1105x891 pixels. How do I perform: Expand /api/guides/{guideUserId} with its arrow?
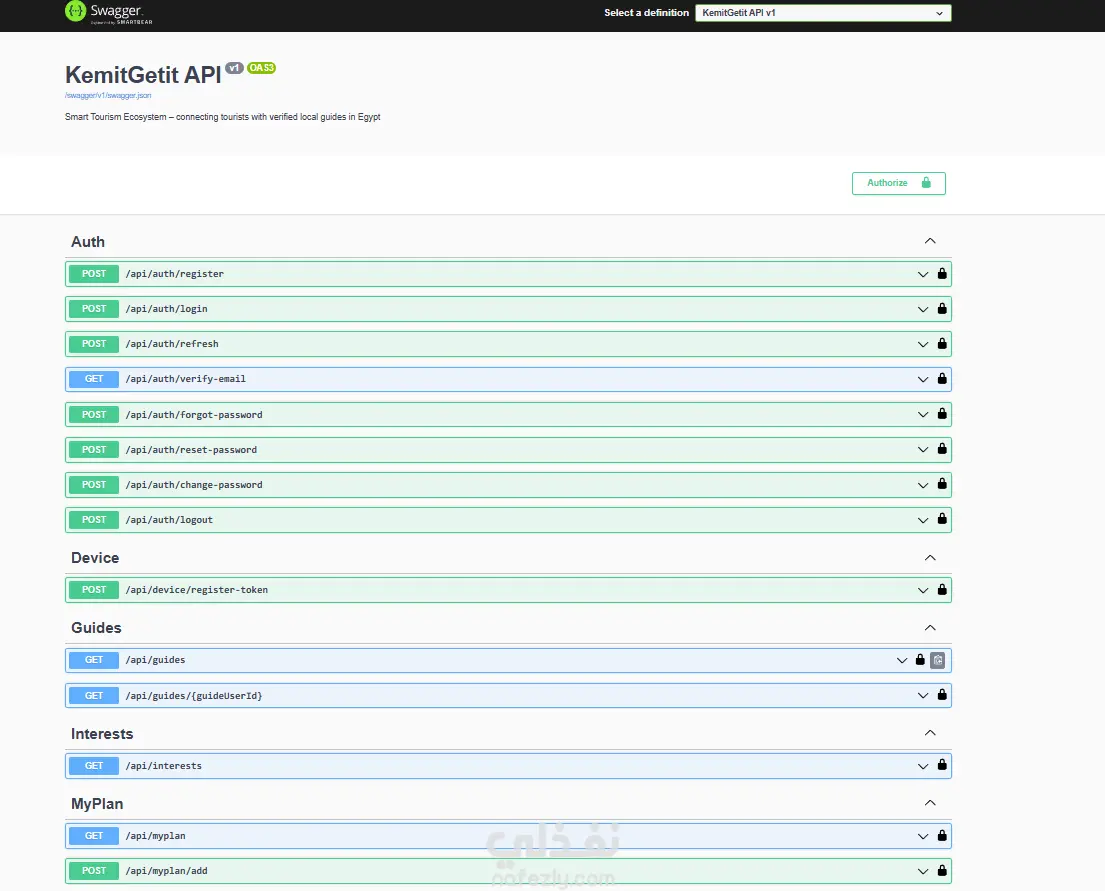[x=923, y=696]
